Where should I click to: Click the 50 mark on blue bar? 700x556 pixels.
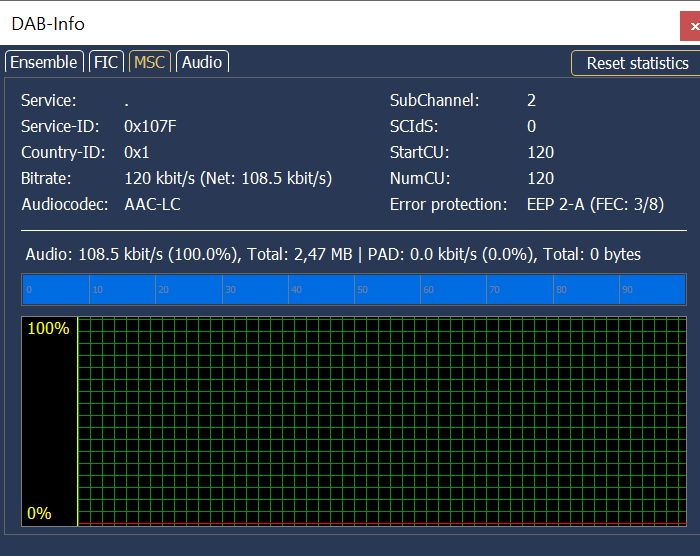point(362,291)
